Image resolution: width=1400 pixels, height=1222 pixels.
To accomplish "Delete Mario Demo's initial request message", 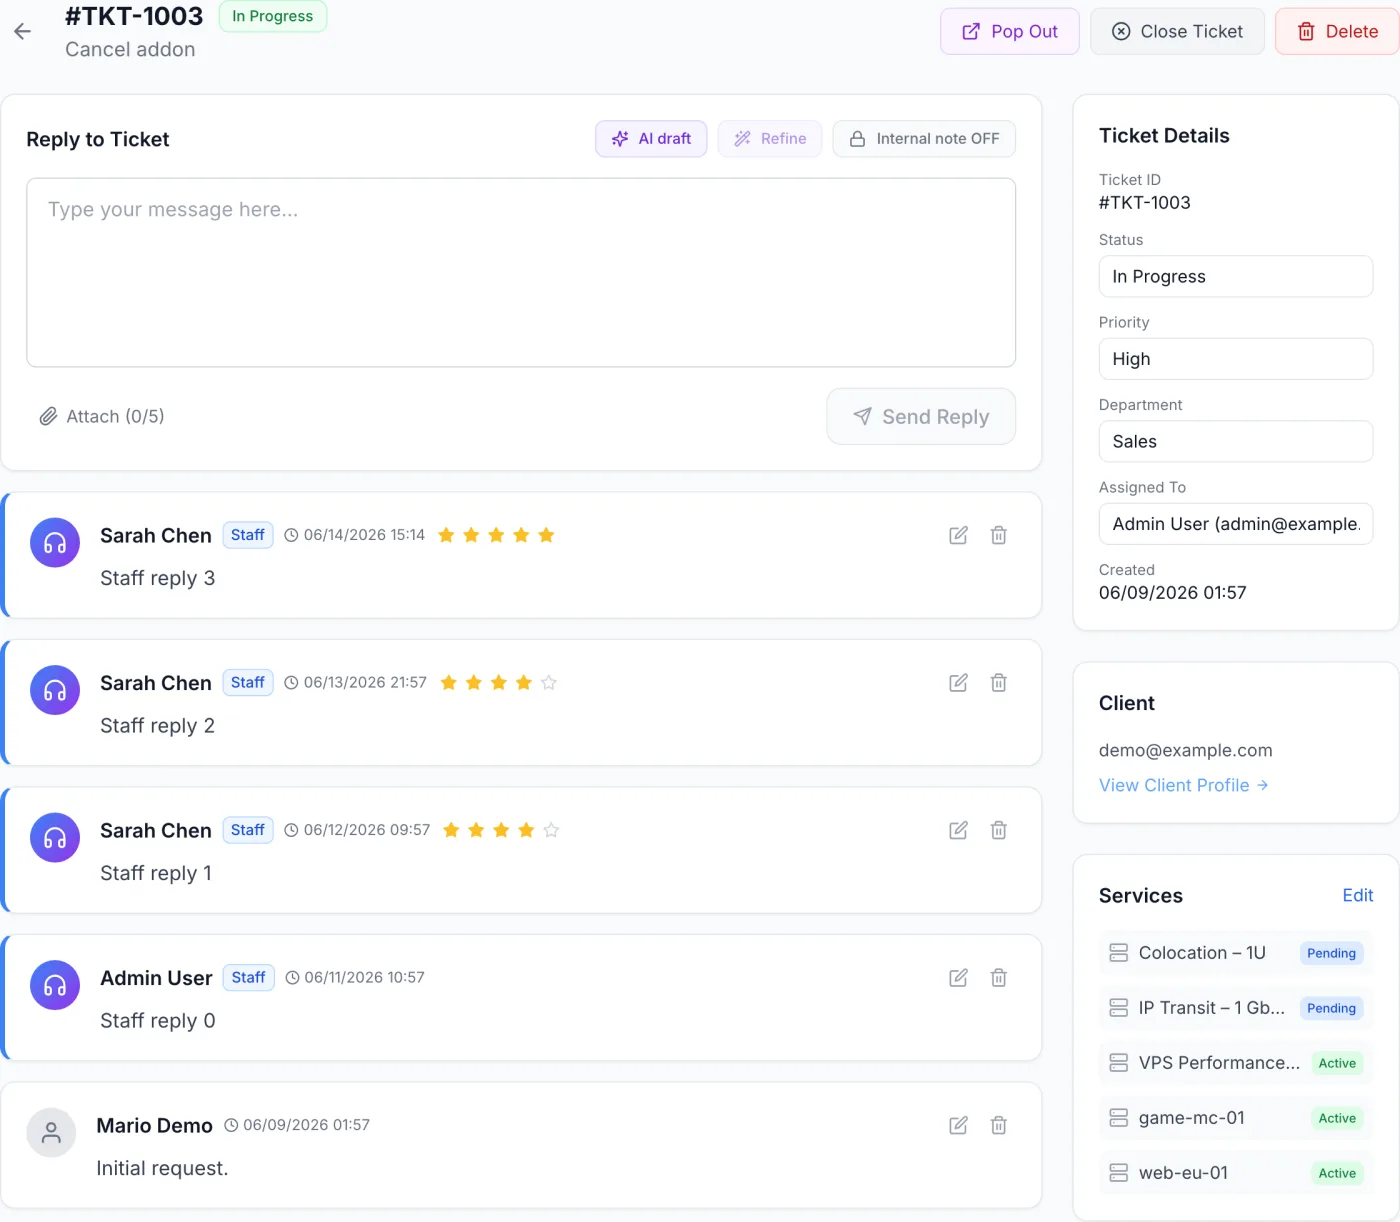I will [998, 1125].
